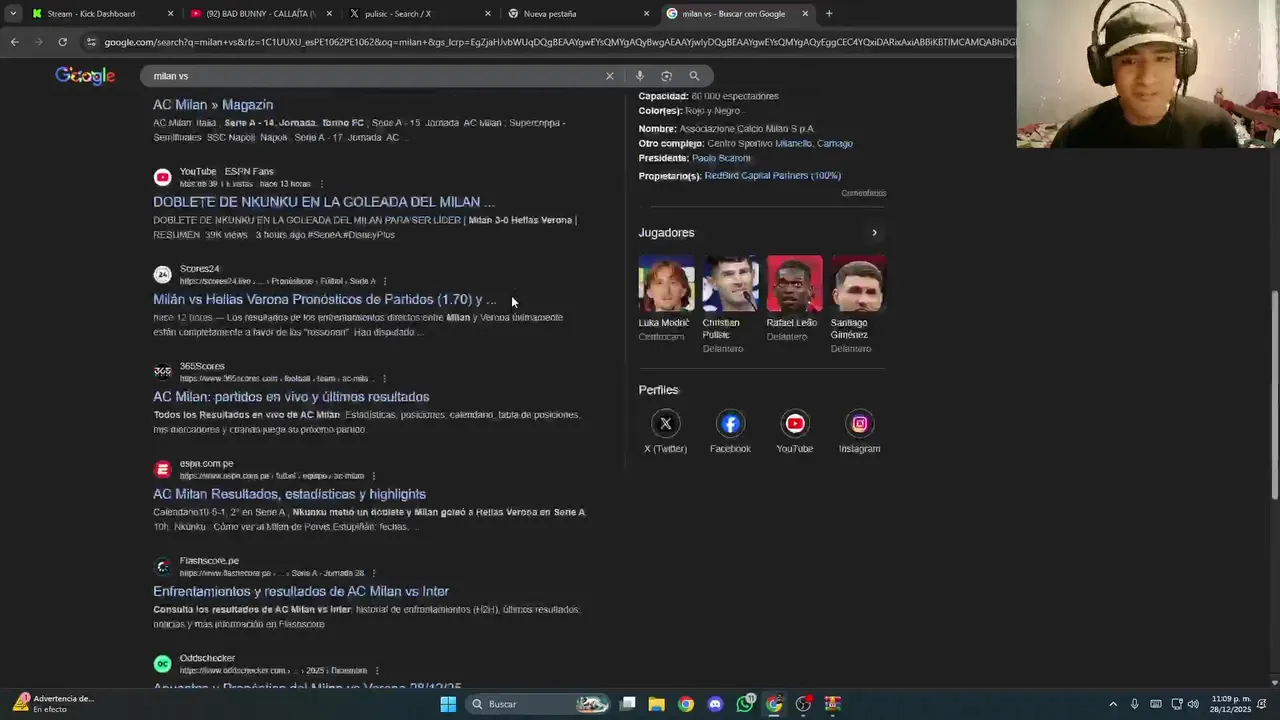The width and height of the screenshot is (1280, 720).
Task: Click the espn.com.pe site favicon
Action: click(x=162, y=469)
